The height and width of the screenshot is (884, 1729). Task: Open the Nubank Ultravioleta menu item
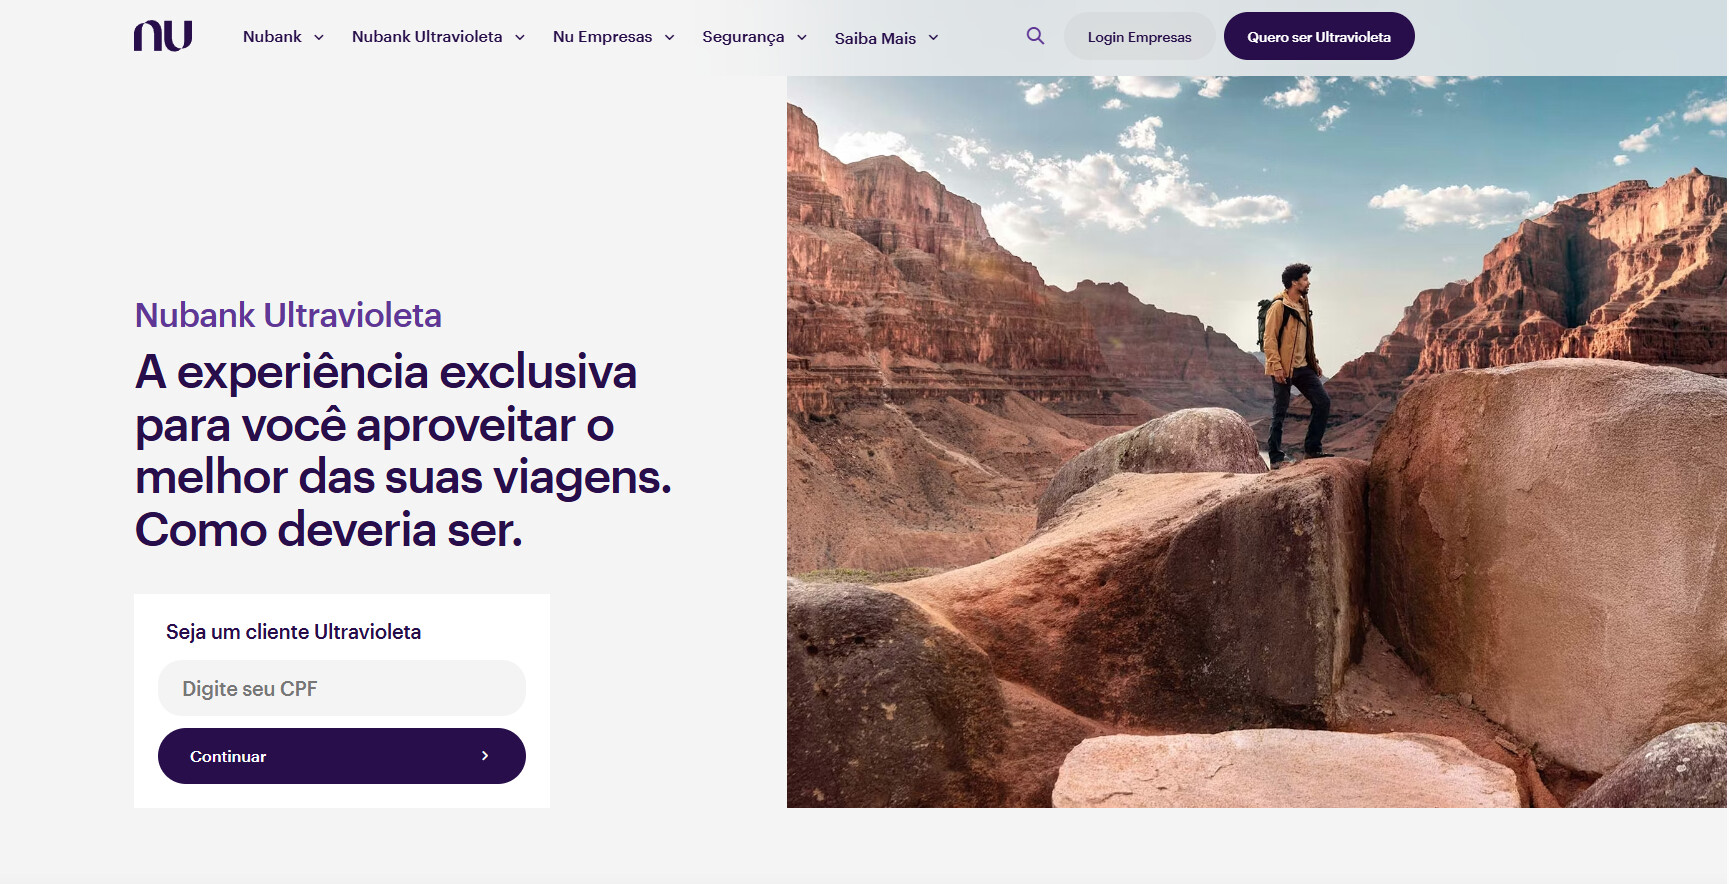click(427, 37)
